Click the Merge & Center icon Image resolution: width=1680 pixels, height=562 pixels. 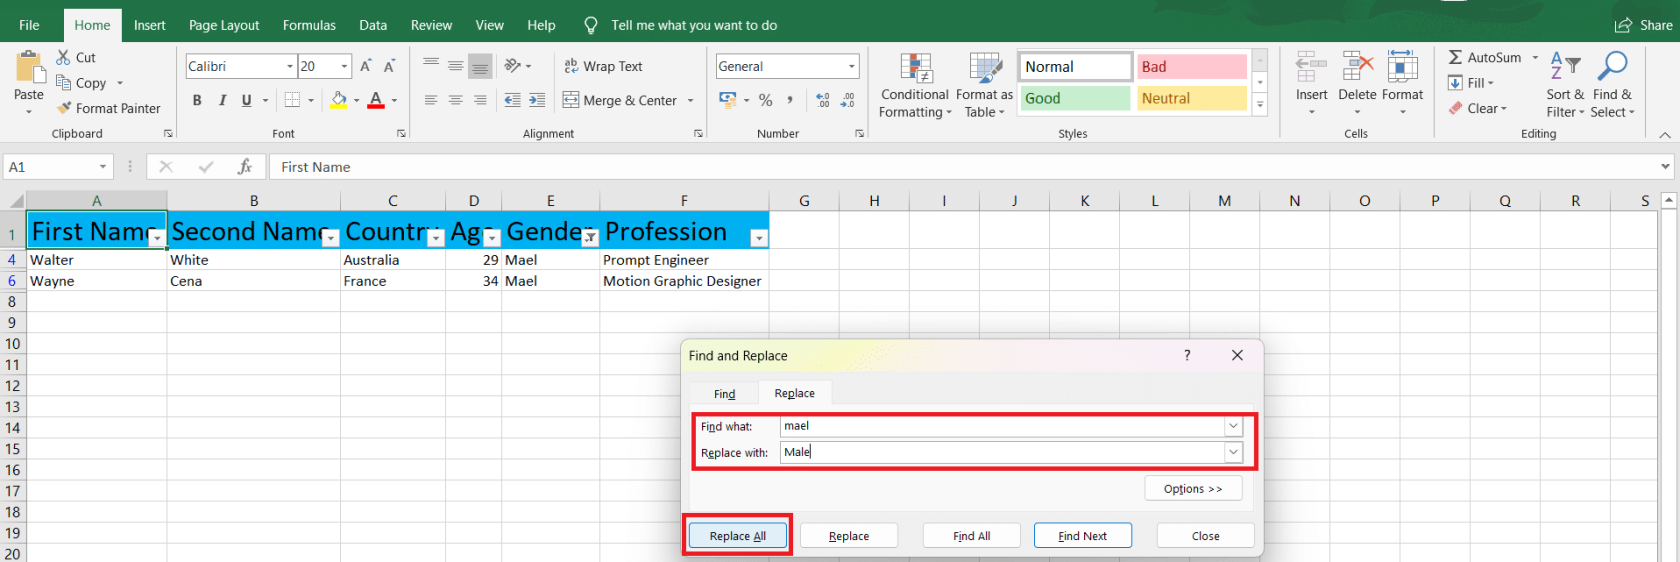[x=571, y=100]
